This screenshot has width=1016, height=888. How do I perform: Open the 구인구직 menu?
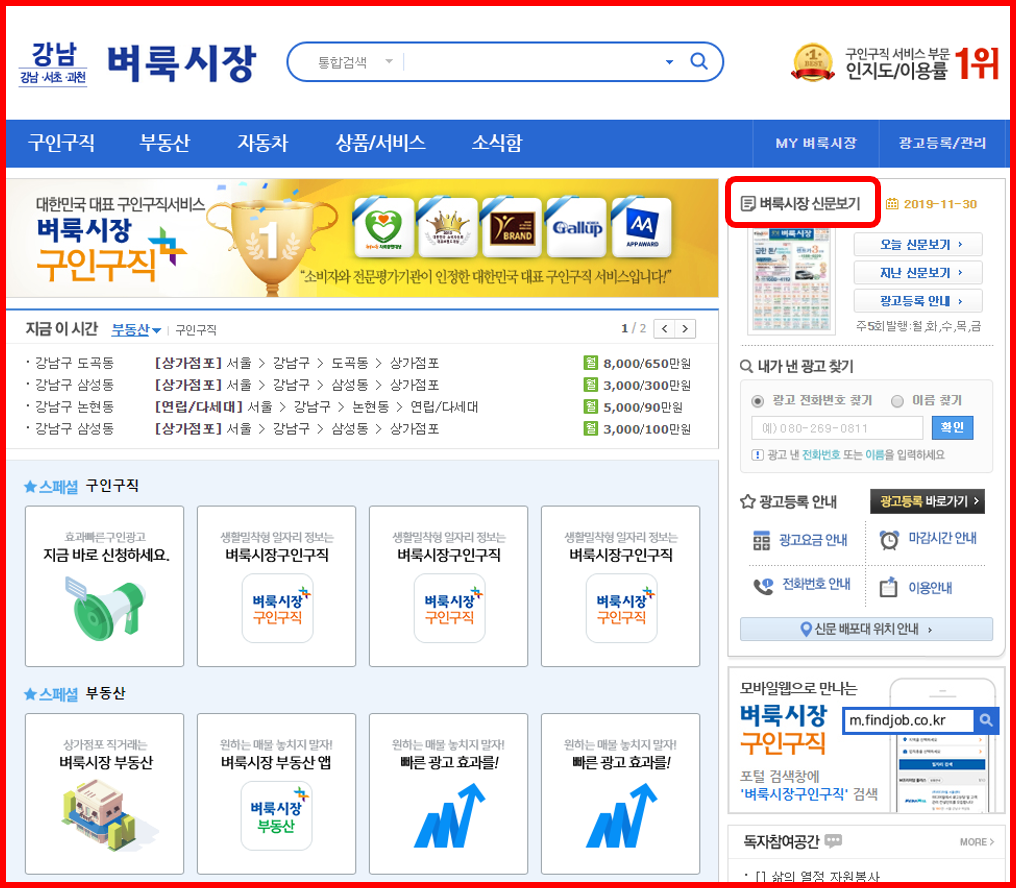tap(62, 143)
